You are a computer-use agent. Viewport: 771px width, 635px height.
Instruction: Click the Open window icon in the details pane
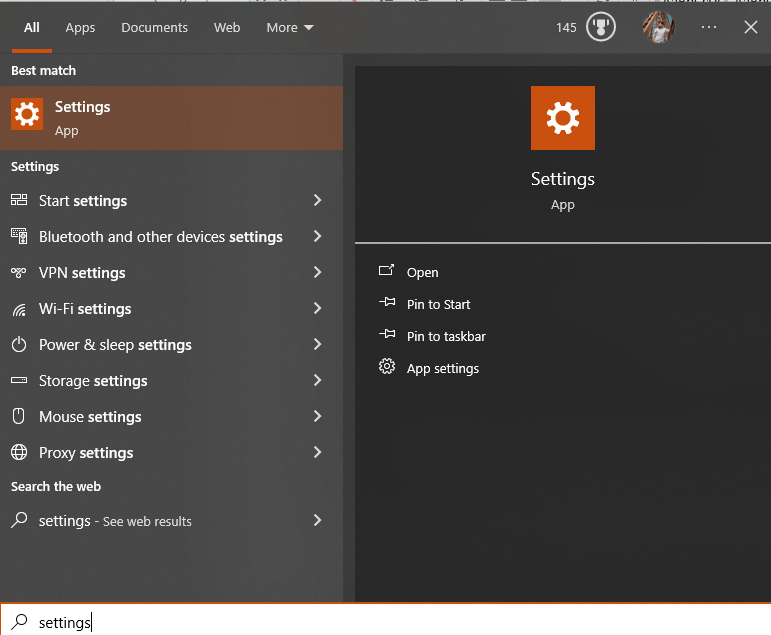(x=386, y=271)
